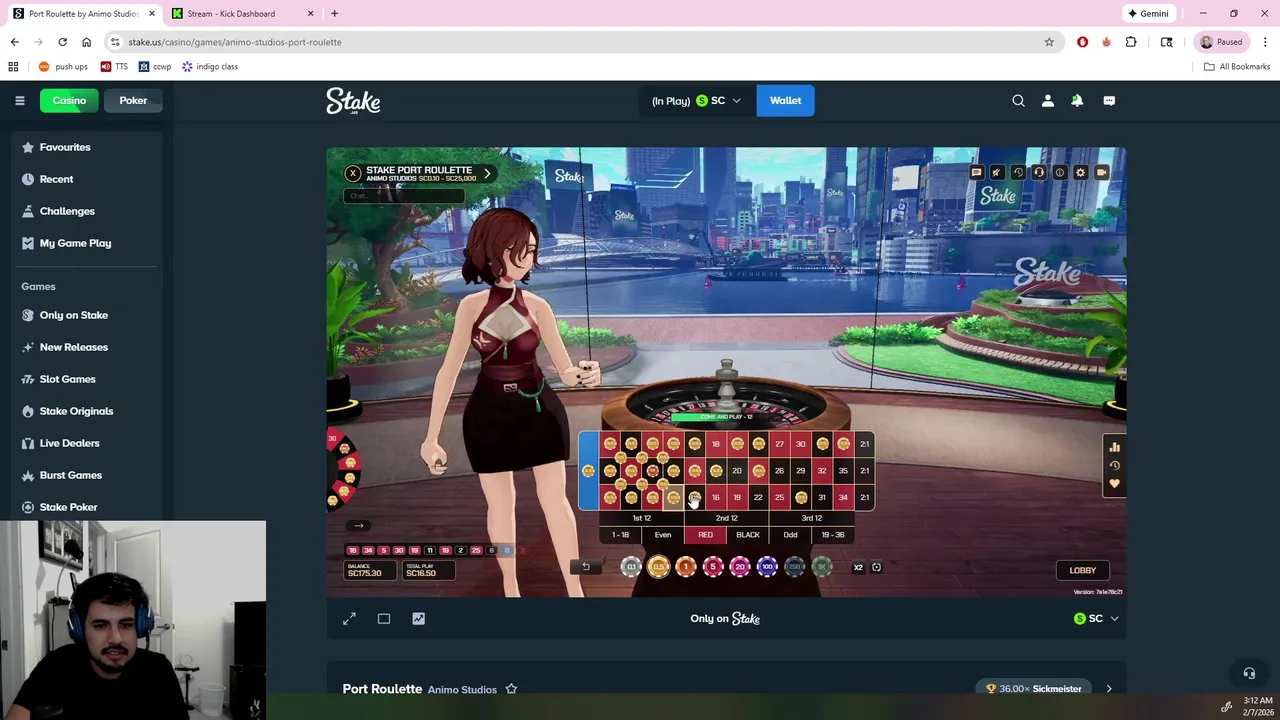Return to the game LOBBY

click(1082, 570)
